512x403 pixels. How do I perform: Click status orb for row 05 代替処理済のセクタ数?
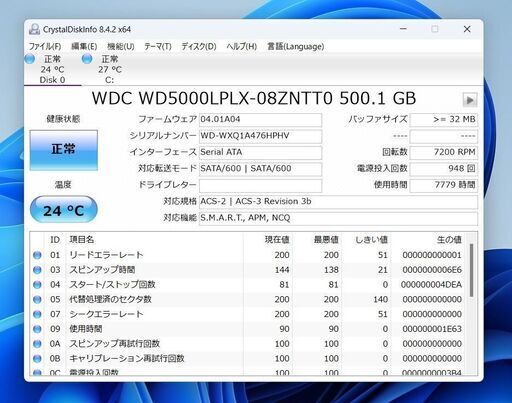tap(37, 300)
